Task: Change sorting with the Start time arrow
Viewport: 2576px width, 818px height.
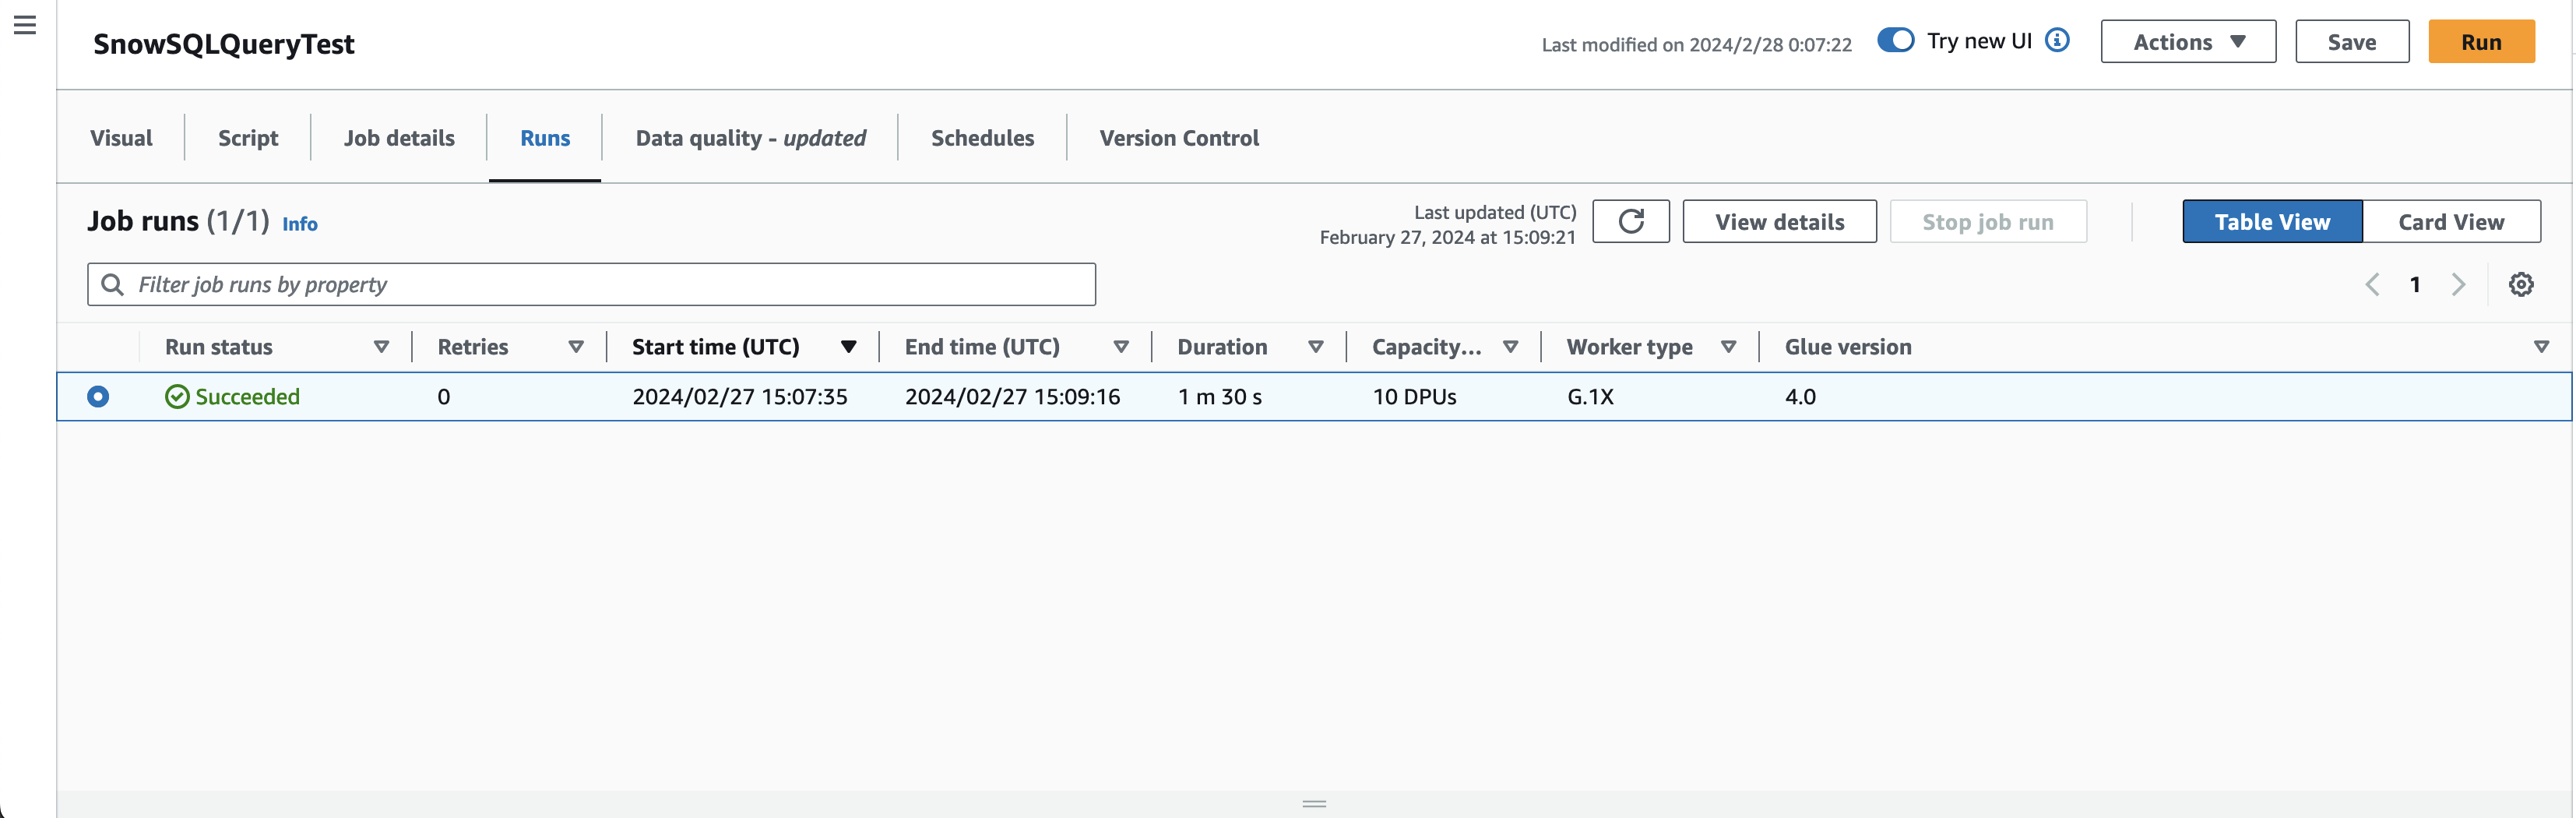Action: point(848,347)
